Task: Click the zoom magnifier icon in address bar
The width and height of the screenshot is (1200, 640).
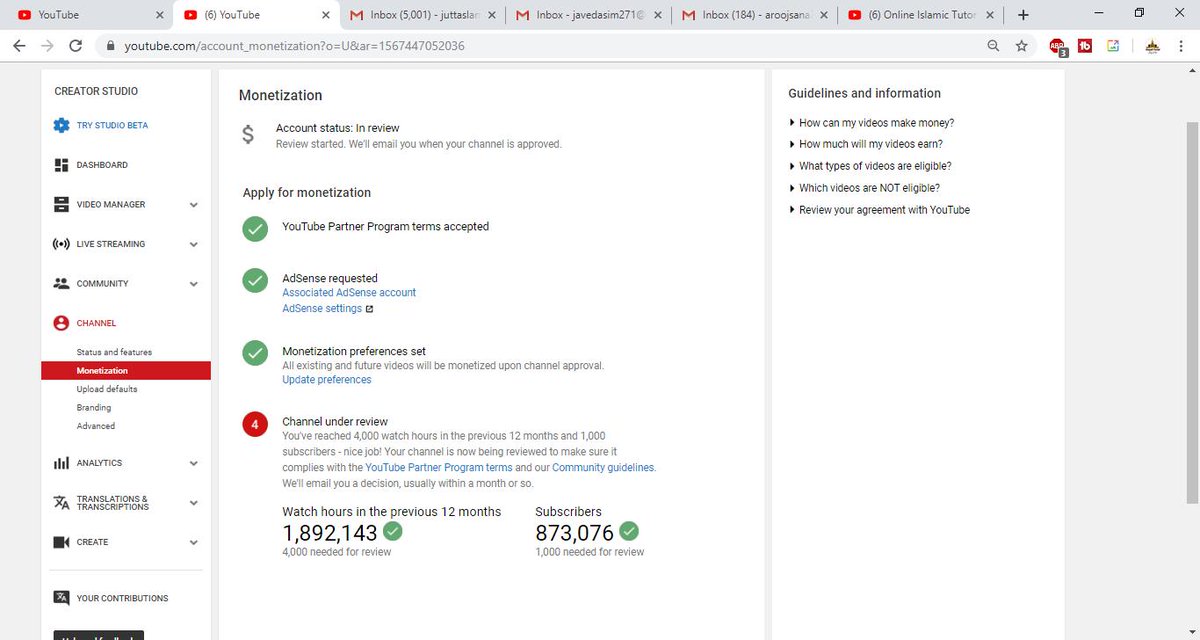Action: [x=993, y=46]
